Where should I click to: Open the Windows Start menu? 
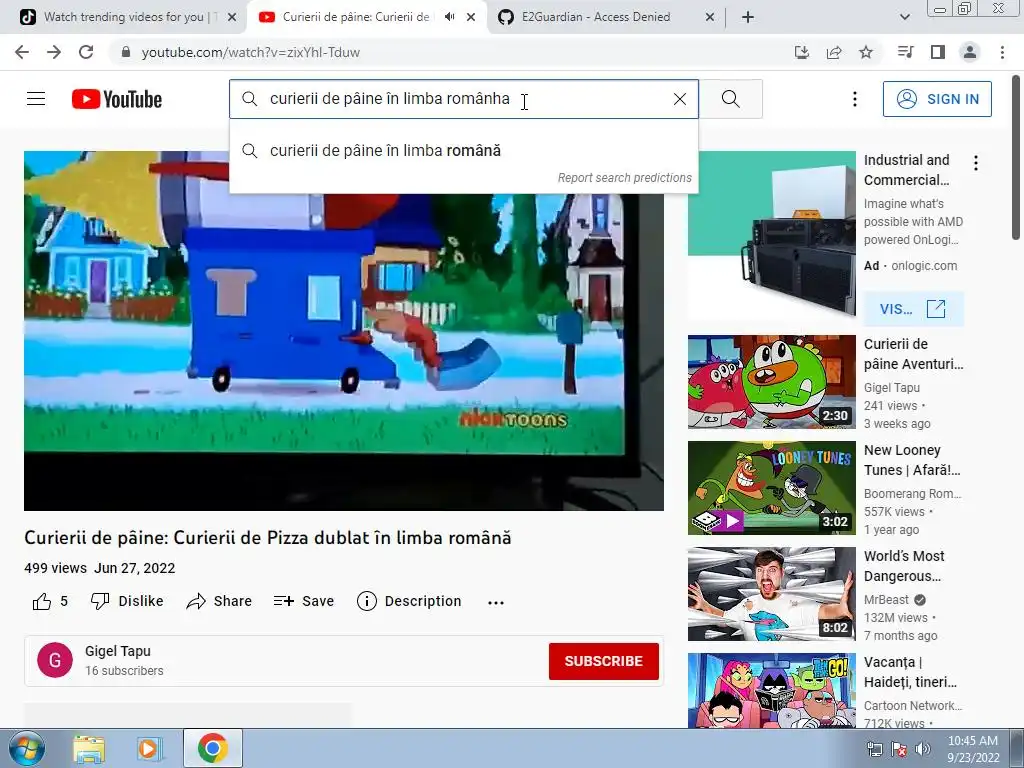tap(25, 748)
